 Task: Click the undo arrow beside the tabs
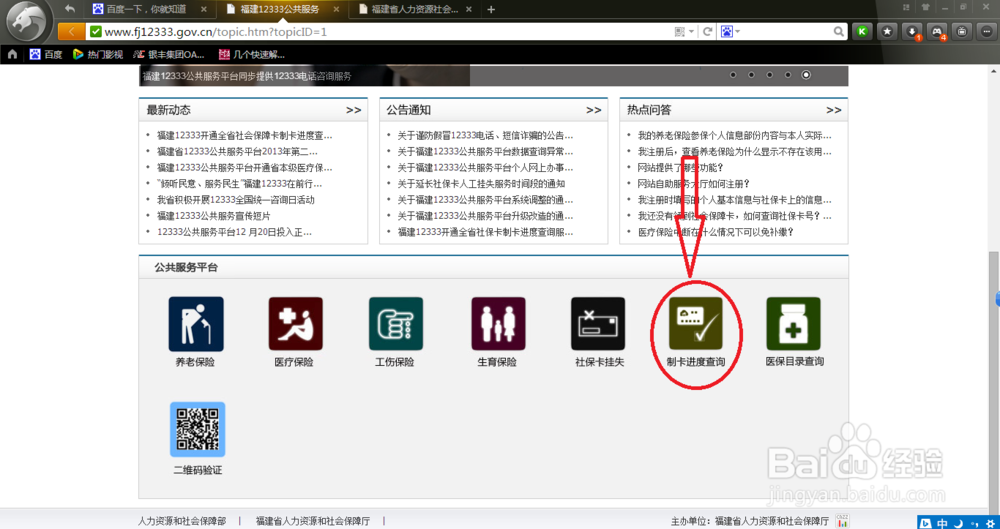pyautogui.click(x=70, y=9)
